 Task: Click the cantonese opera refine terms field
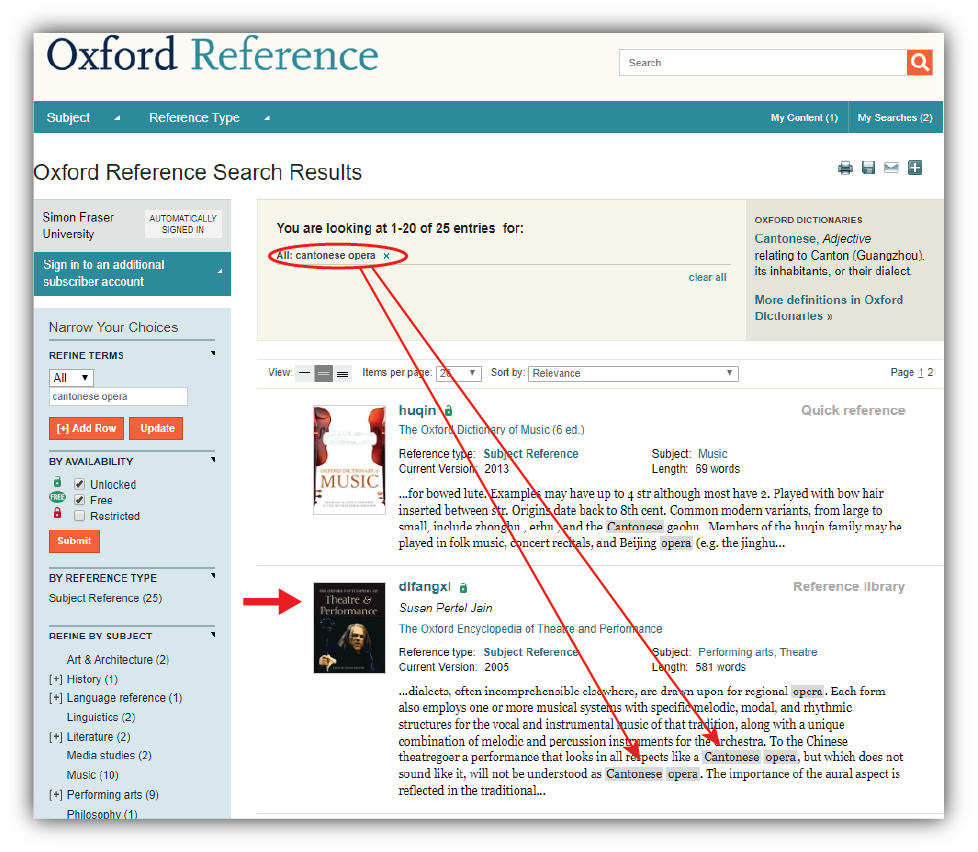118,397
